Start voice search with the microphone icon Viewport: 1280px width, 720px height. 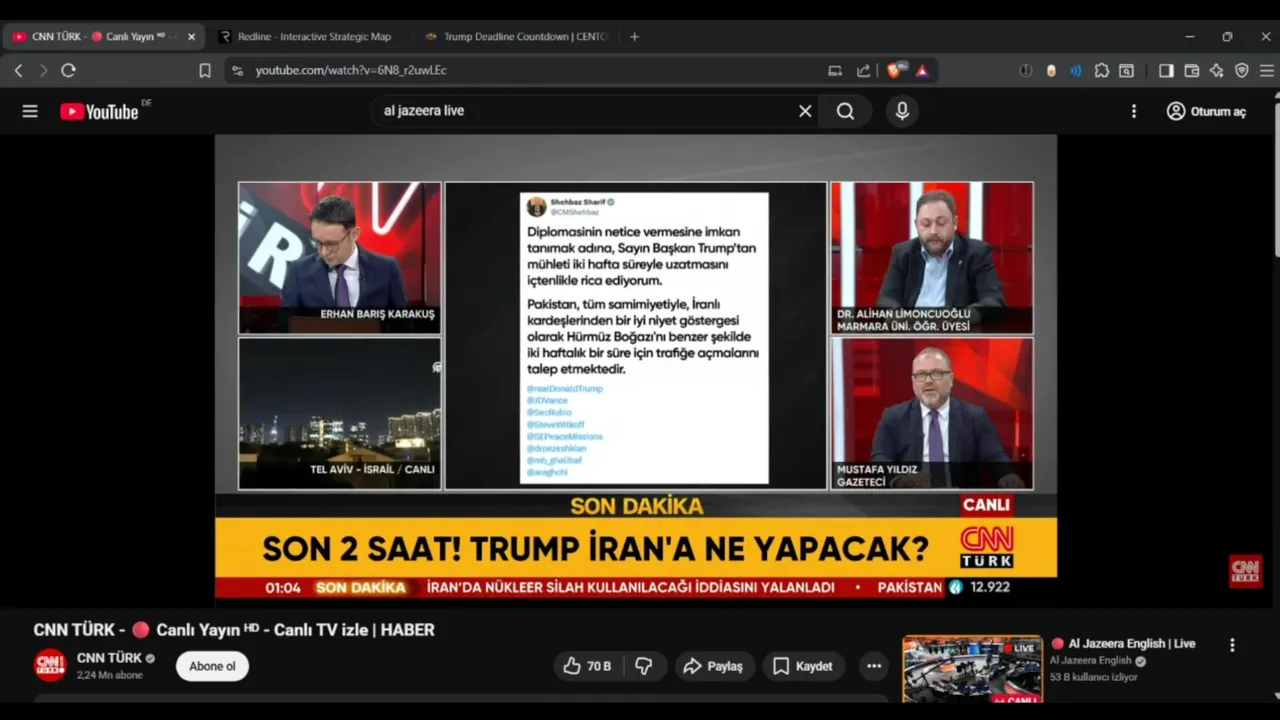point(902,111)
